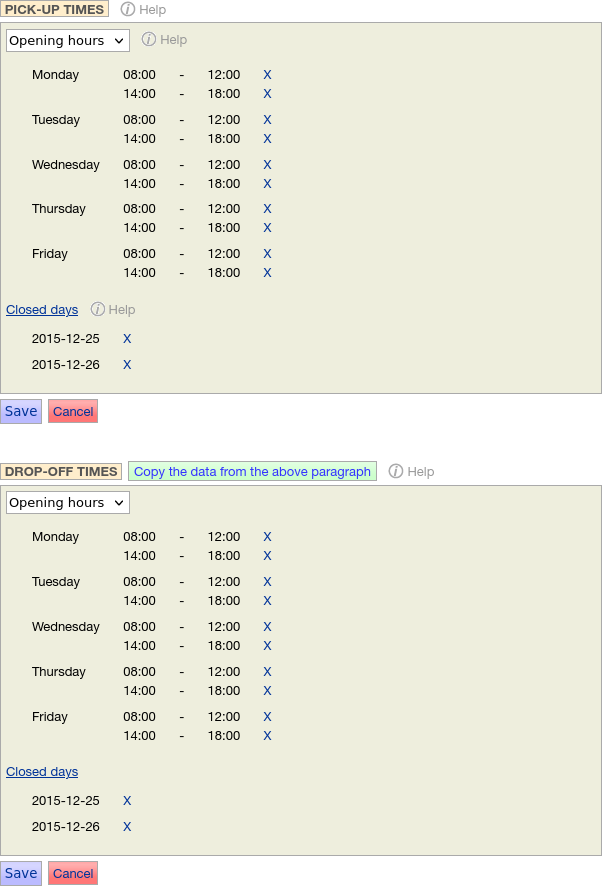Click Help icon beside pick-up Opening hours dropdown
This screenshot has height=886, width=602.
point(164,40)
